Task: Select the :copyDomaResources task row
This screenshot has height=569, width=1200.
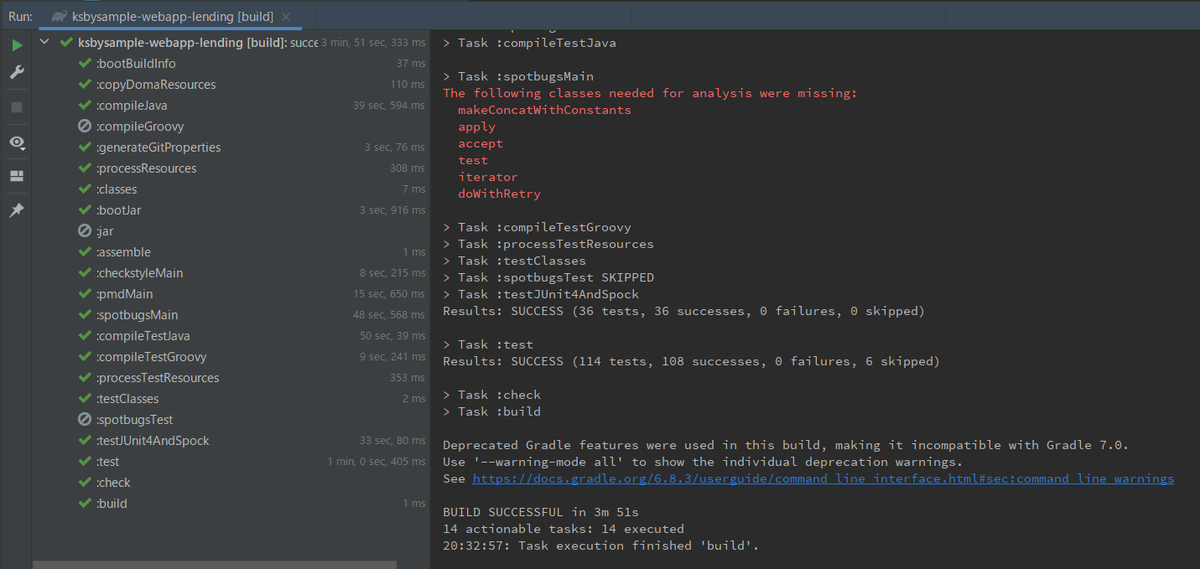Action: pyautogui.click(x=233, y=84)
